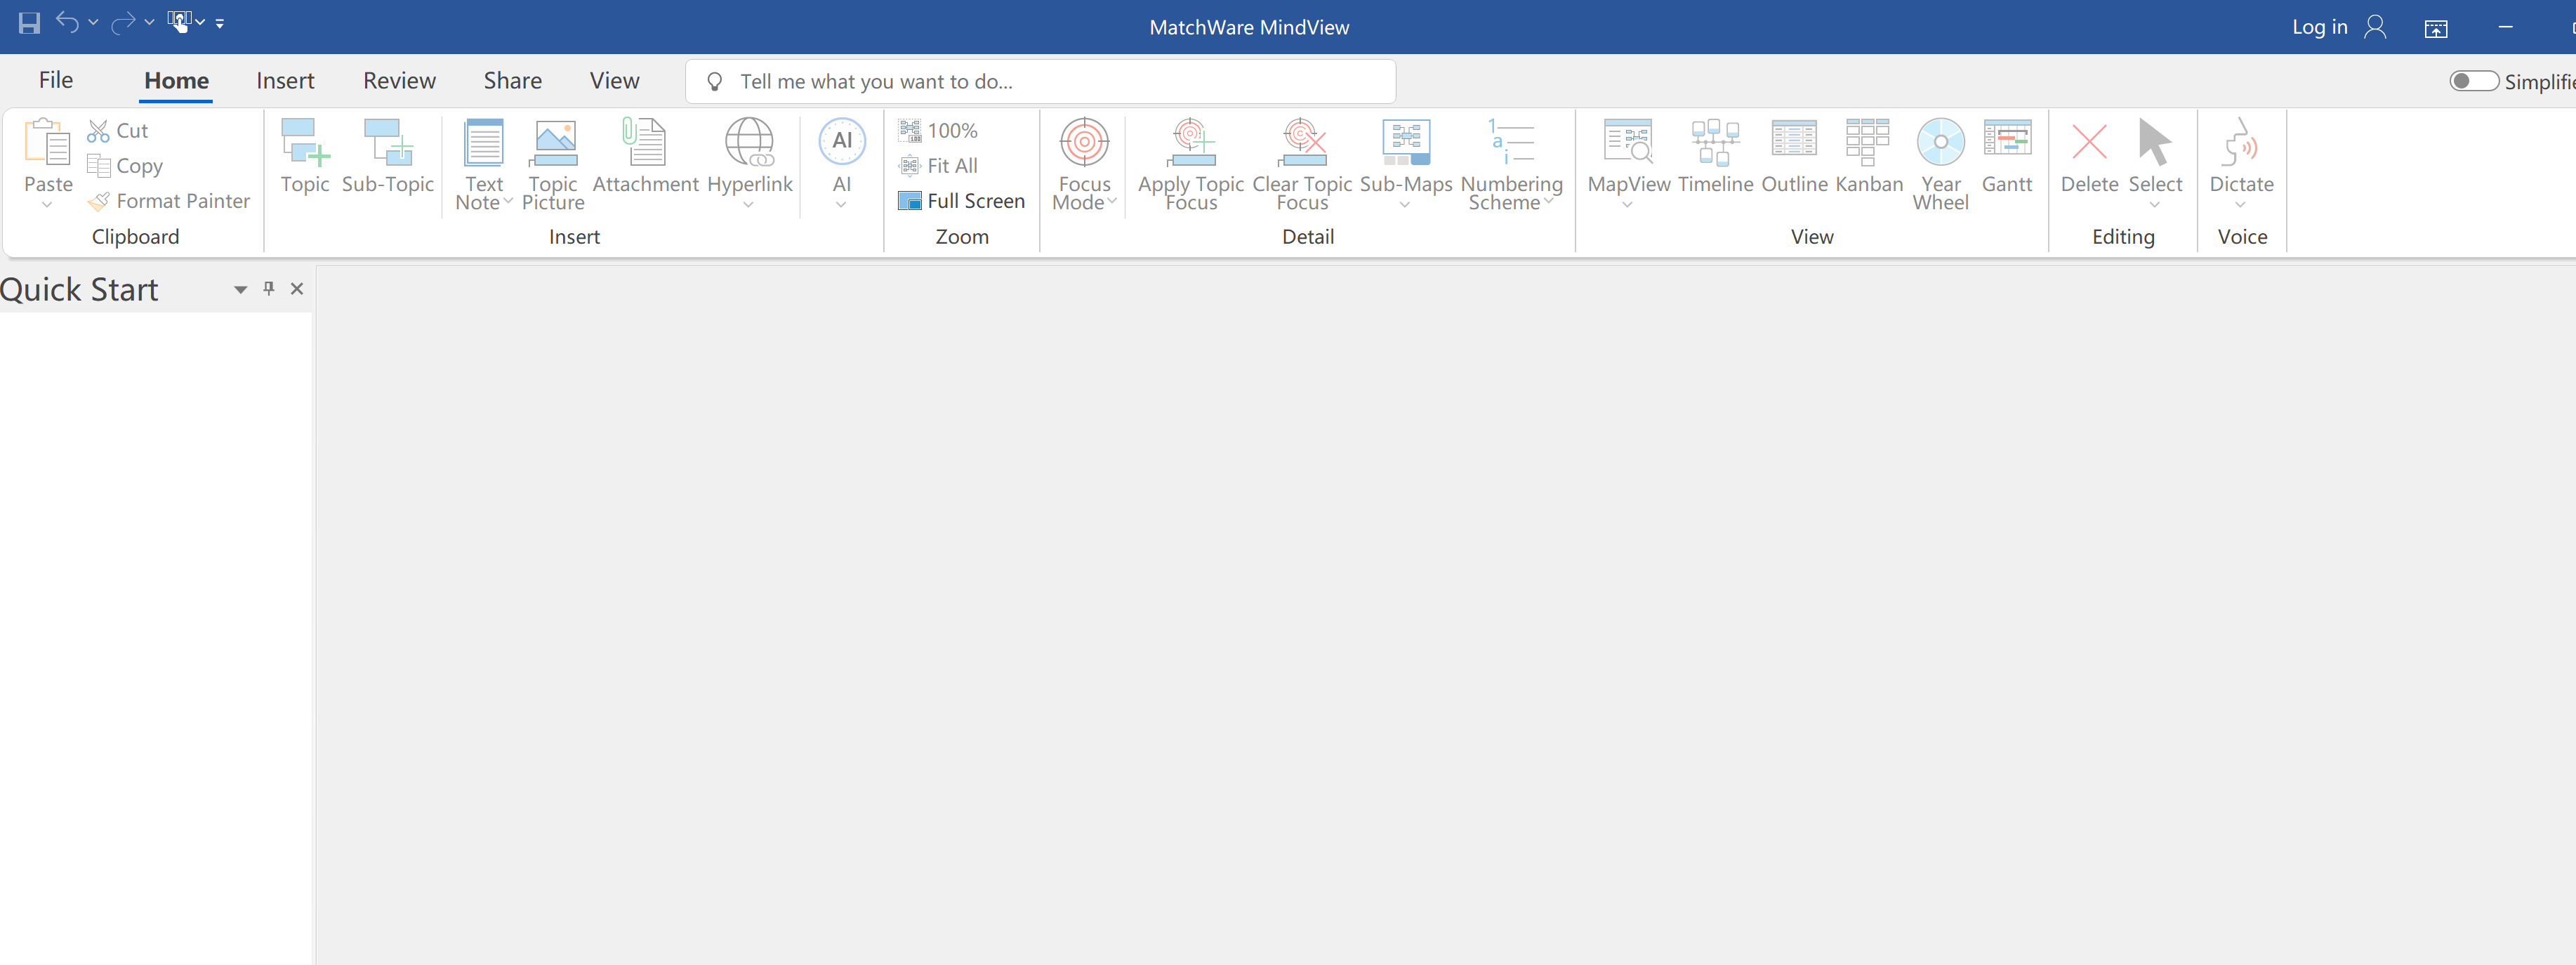Viewport: 2576px width, 965px height.
Task: Click the user account avatar icon
Action: [2375, 27]
